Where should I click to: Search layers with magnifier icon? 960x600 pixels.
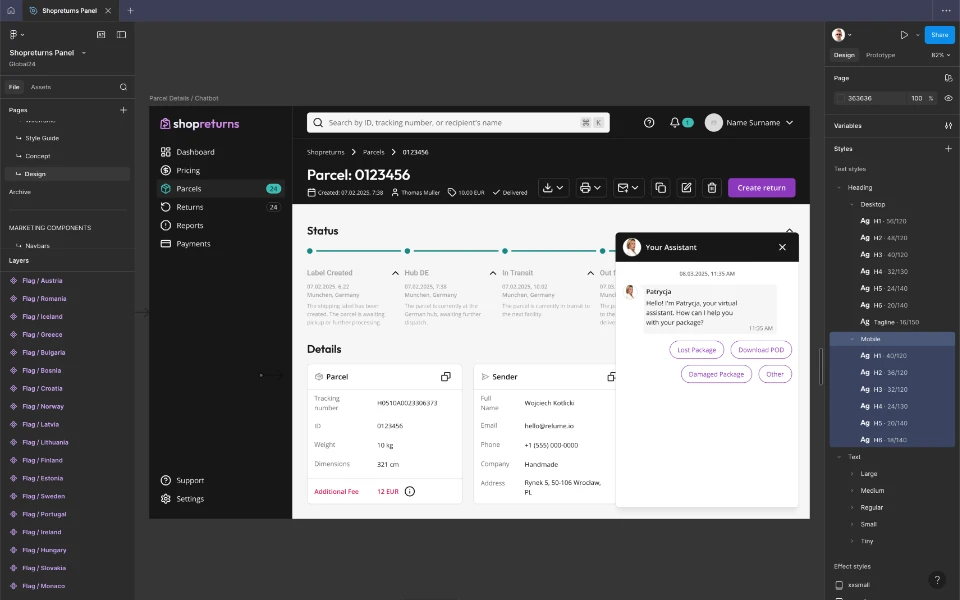point(123,87)
